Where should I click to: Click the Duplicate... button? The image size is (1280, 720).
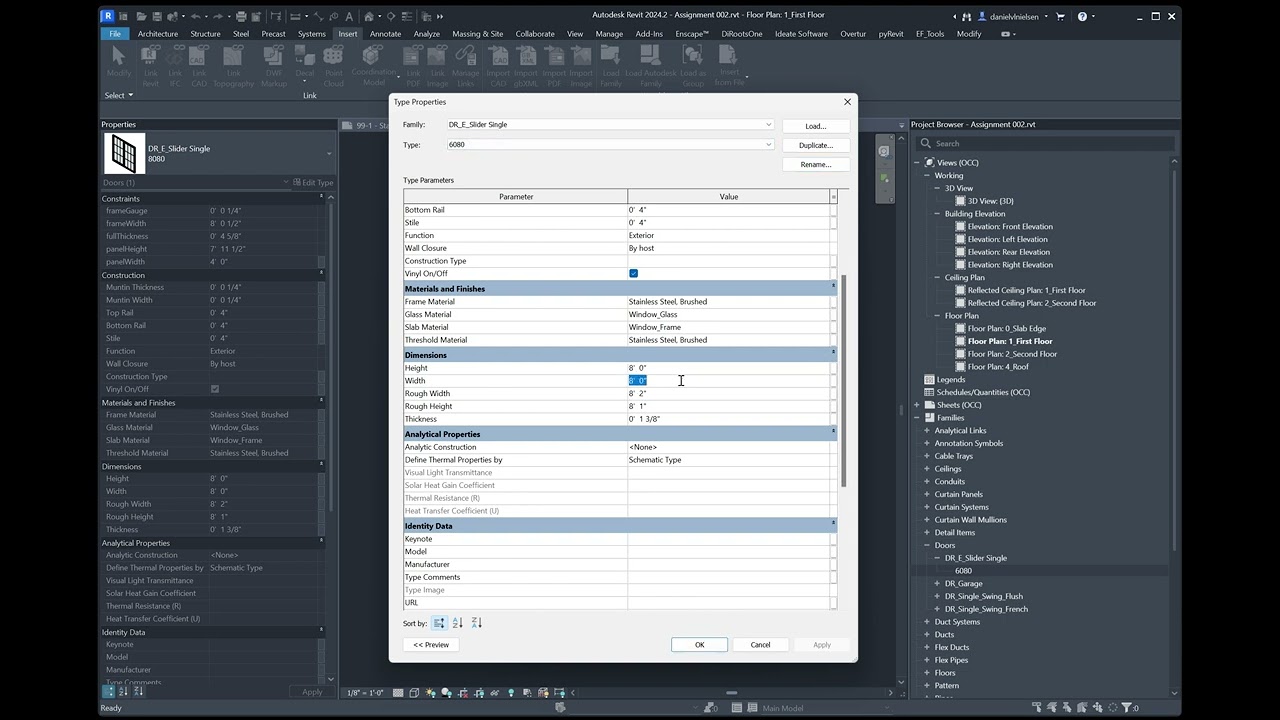[816, 145]
